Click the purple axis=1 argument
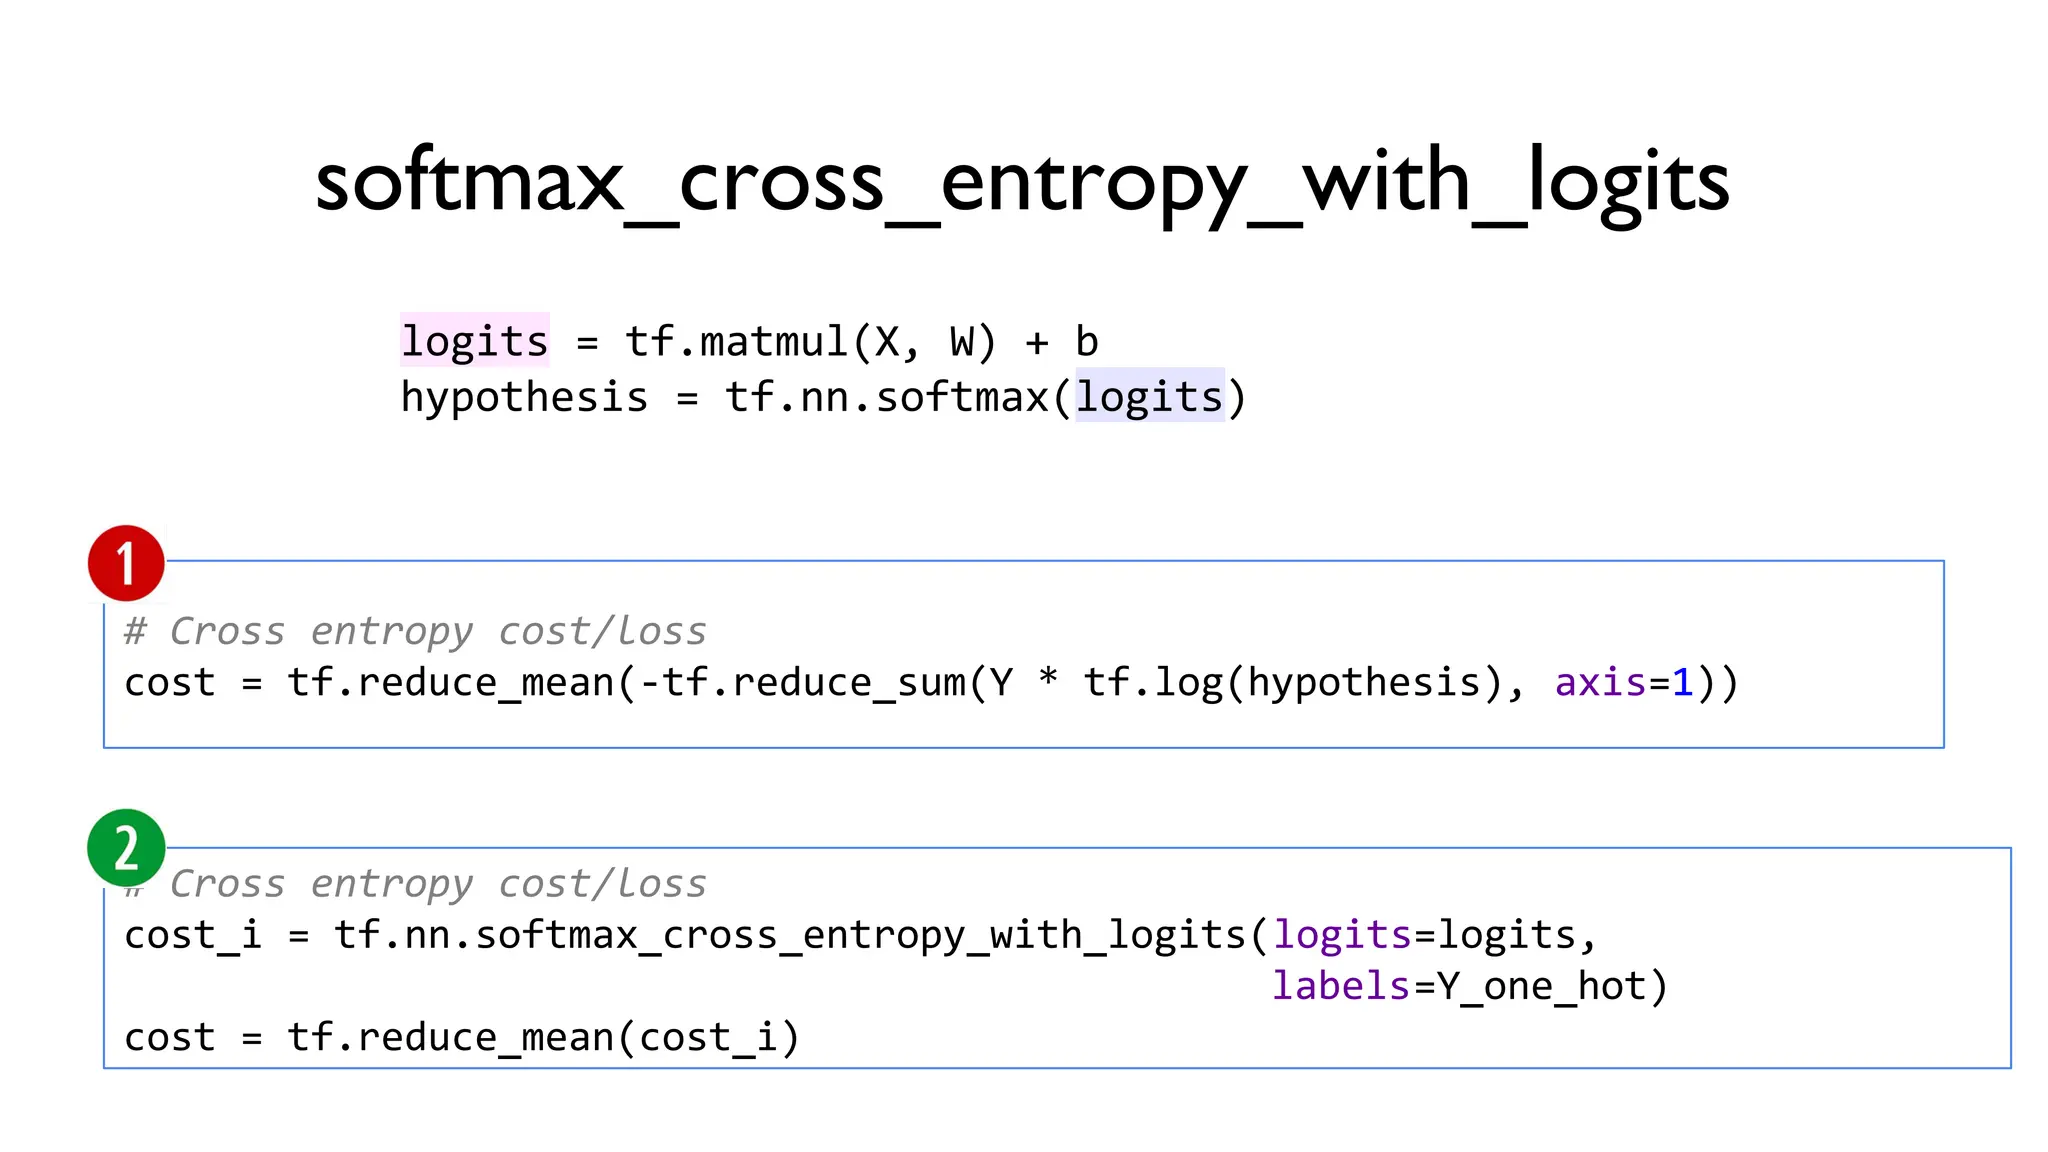The image size is (2048, 1152). (x=1624, y=683)
